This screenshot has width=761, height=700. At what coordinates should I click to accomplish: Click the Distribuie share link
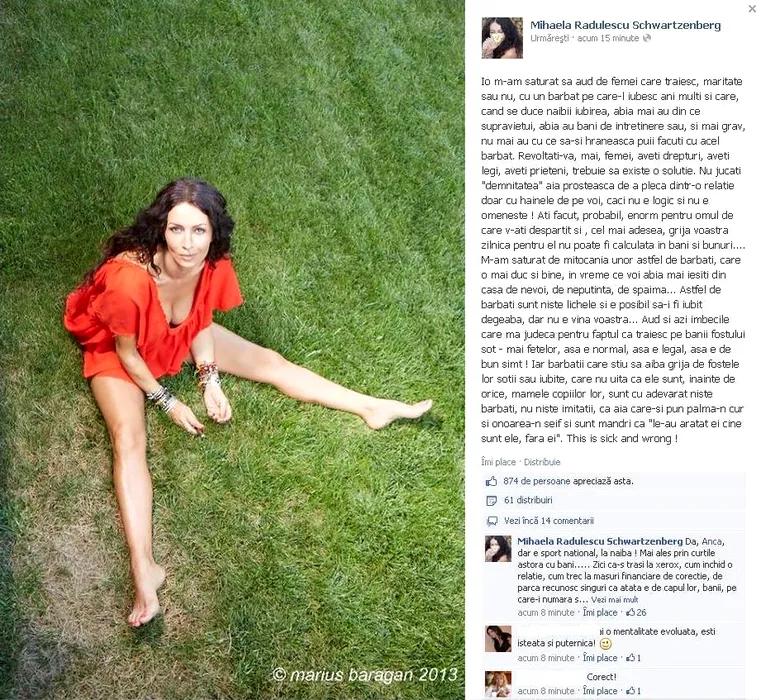542,462
